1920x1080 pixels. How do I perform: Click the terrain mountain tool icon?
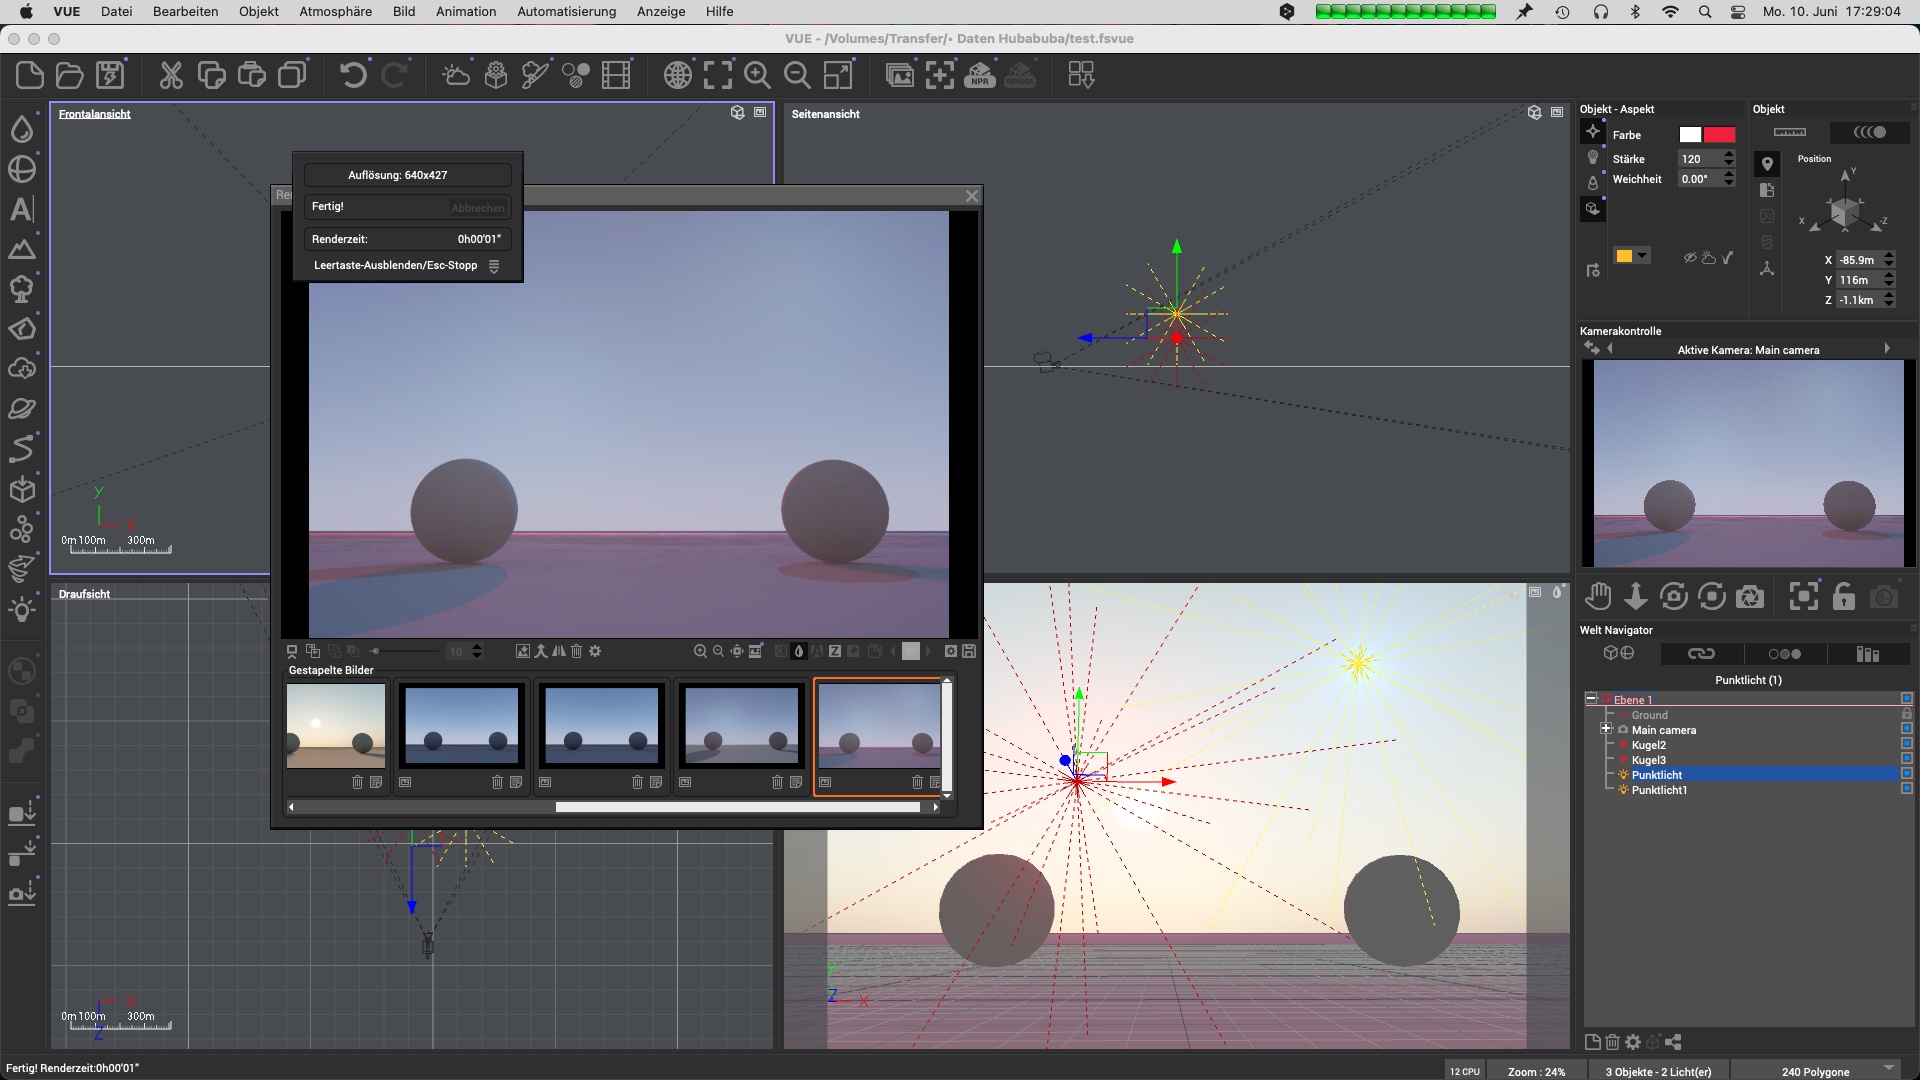[21, 249]
